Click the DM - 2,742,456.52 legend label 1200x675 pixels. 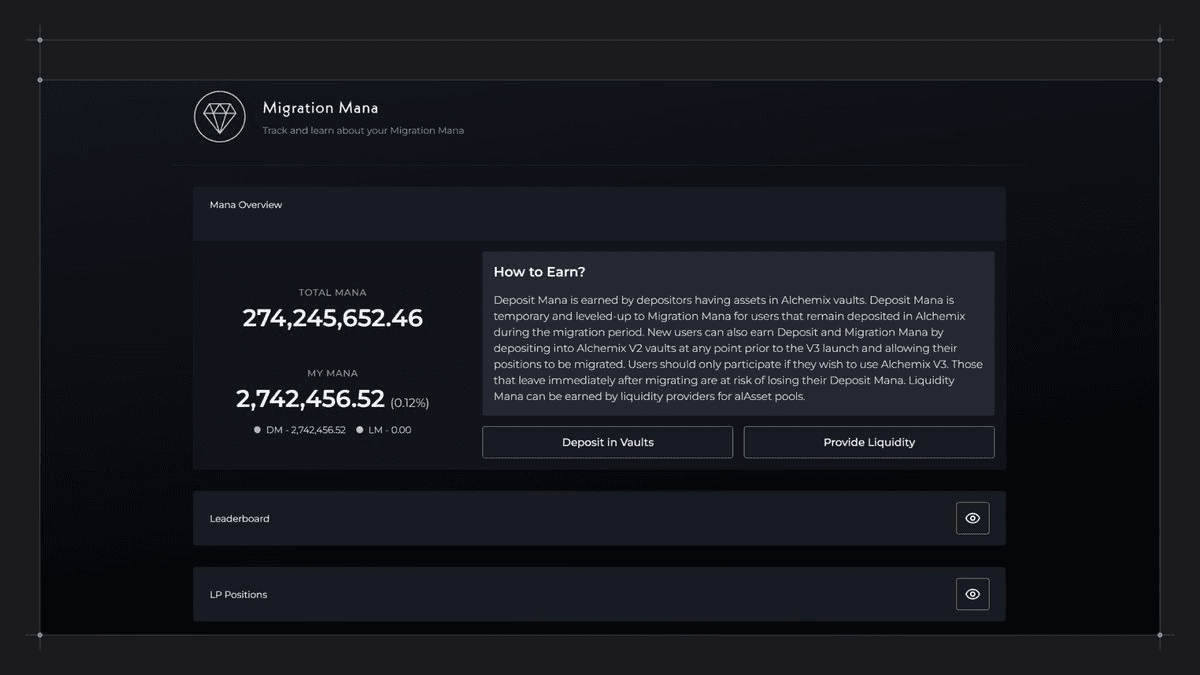305,430
